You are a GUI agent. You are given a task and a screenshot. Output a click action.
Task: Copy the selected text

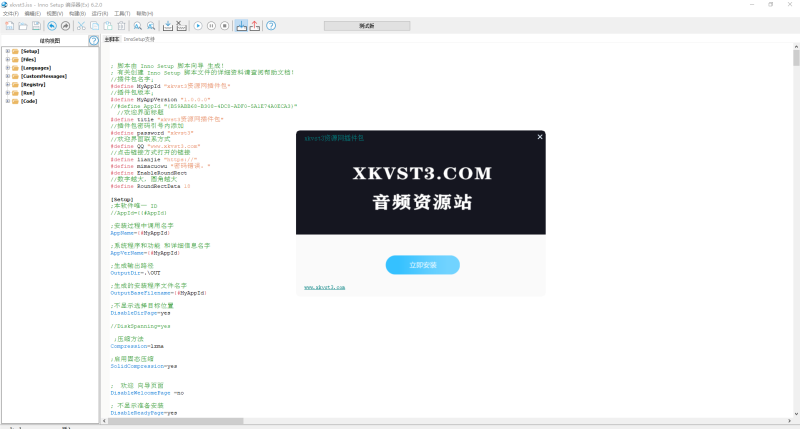tap(94, 26)
